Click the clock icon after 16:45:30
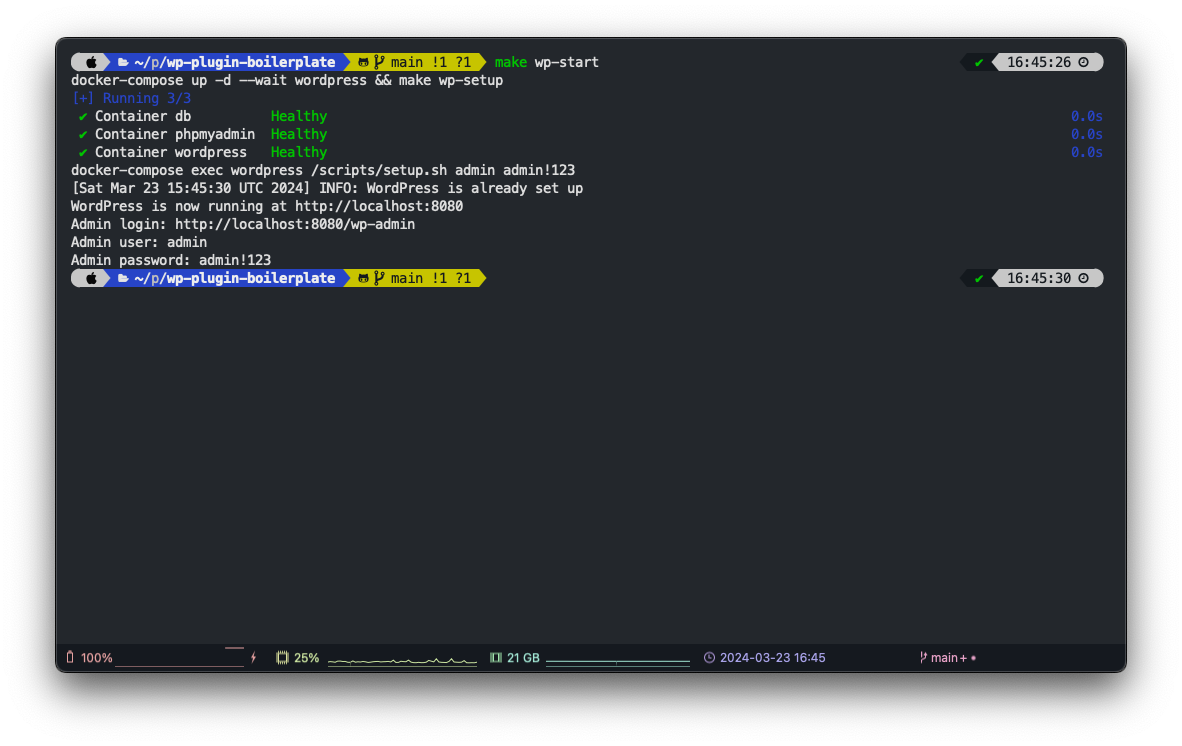 pyautogui.click(x=1083, y=279)
